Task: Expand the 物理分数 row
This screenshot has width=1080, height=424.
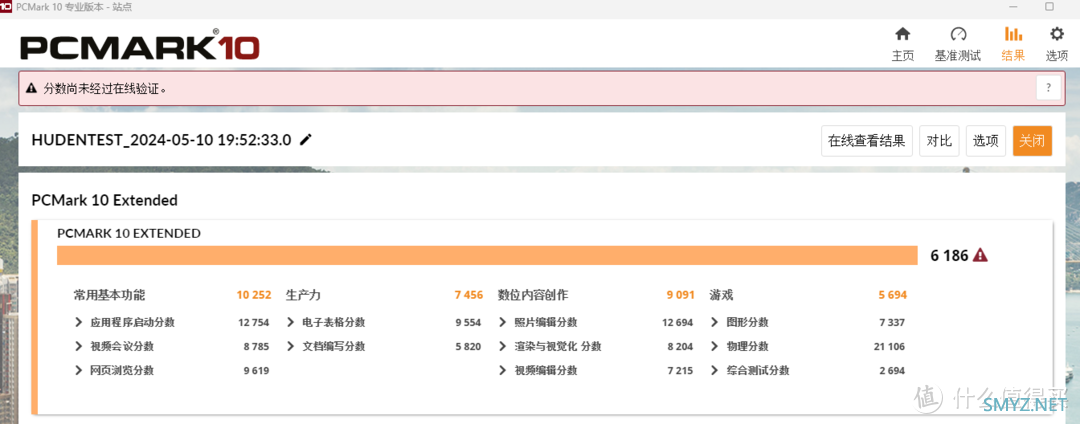Action: [x=715, y=346]
